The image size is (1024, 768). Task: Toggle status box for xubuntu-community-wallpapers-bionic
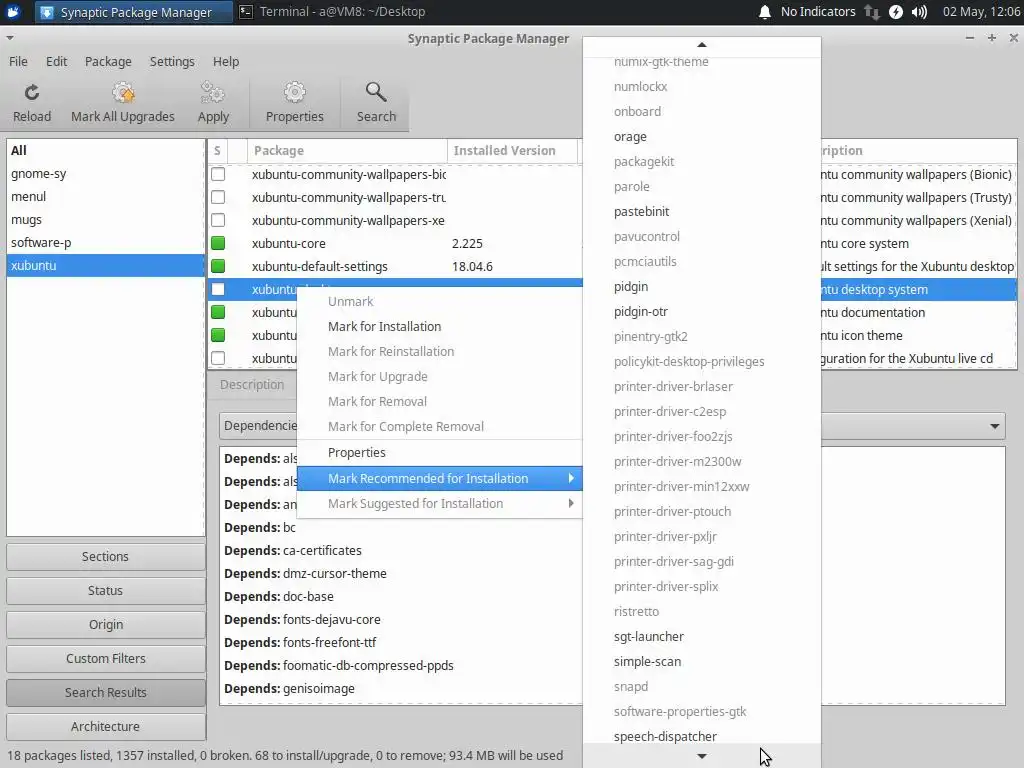pos(218,174)
